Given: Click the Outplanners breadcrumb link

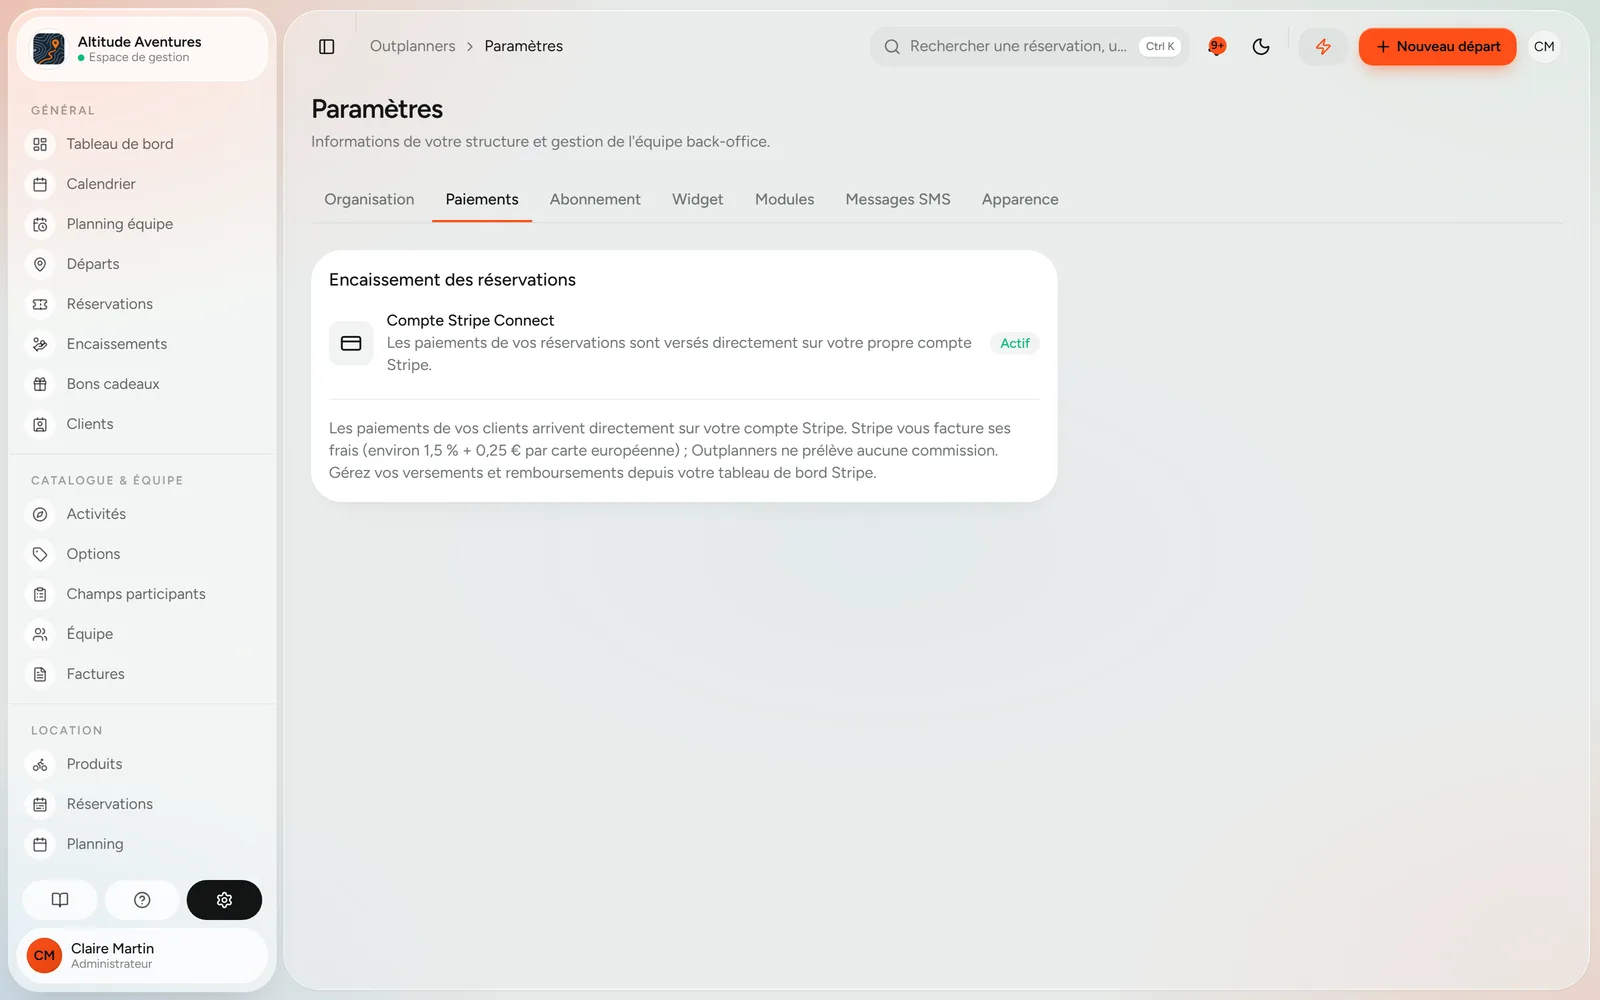Looking at the screenshot, I should click(412, 46).
